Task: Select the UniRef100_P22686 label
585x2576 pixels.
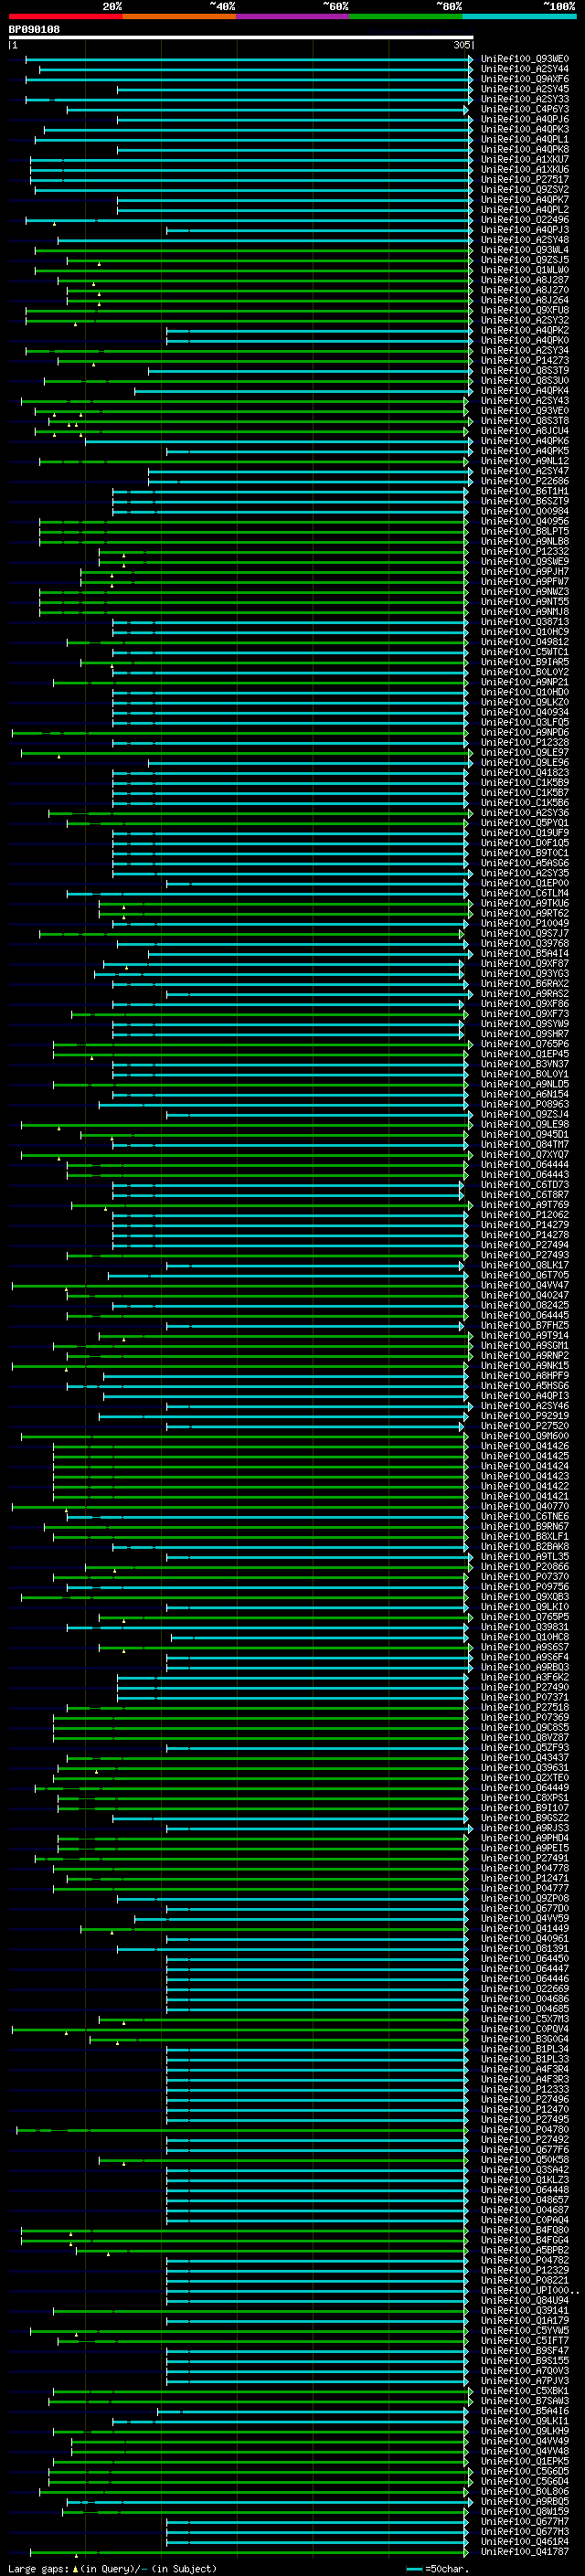Action: click(525, 481)
